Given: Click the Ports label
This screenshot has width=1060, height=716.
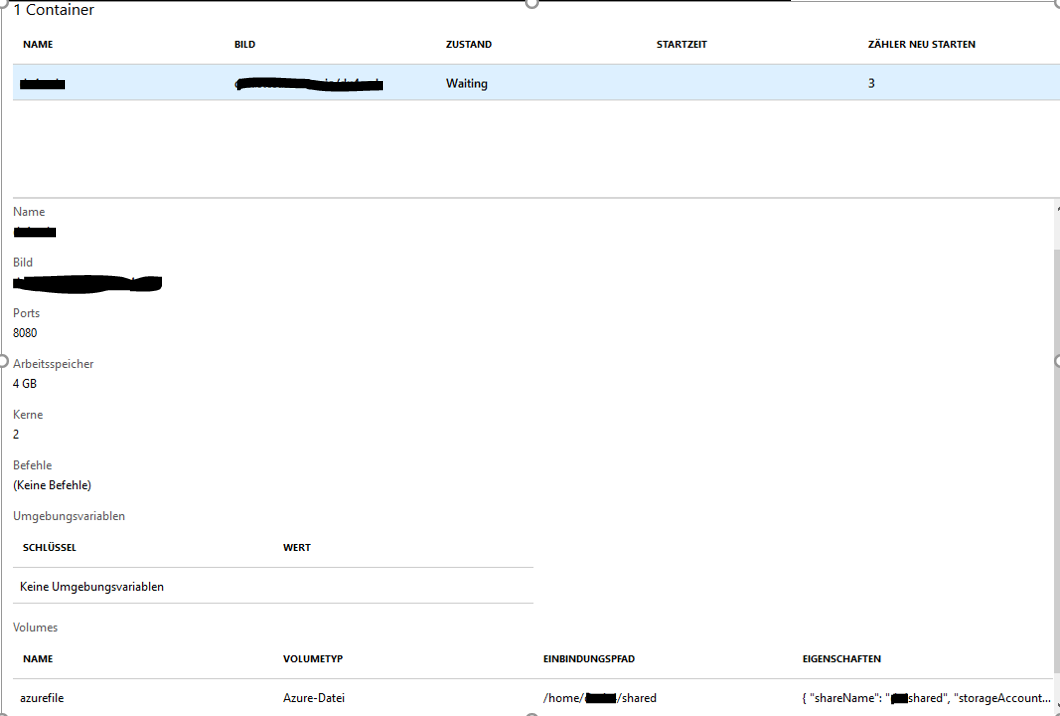Looking at the screenshot, I should [x=26, y=313].
